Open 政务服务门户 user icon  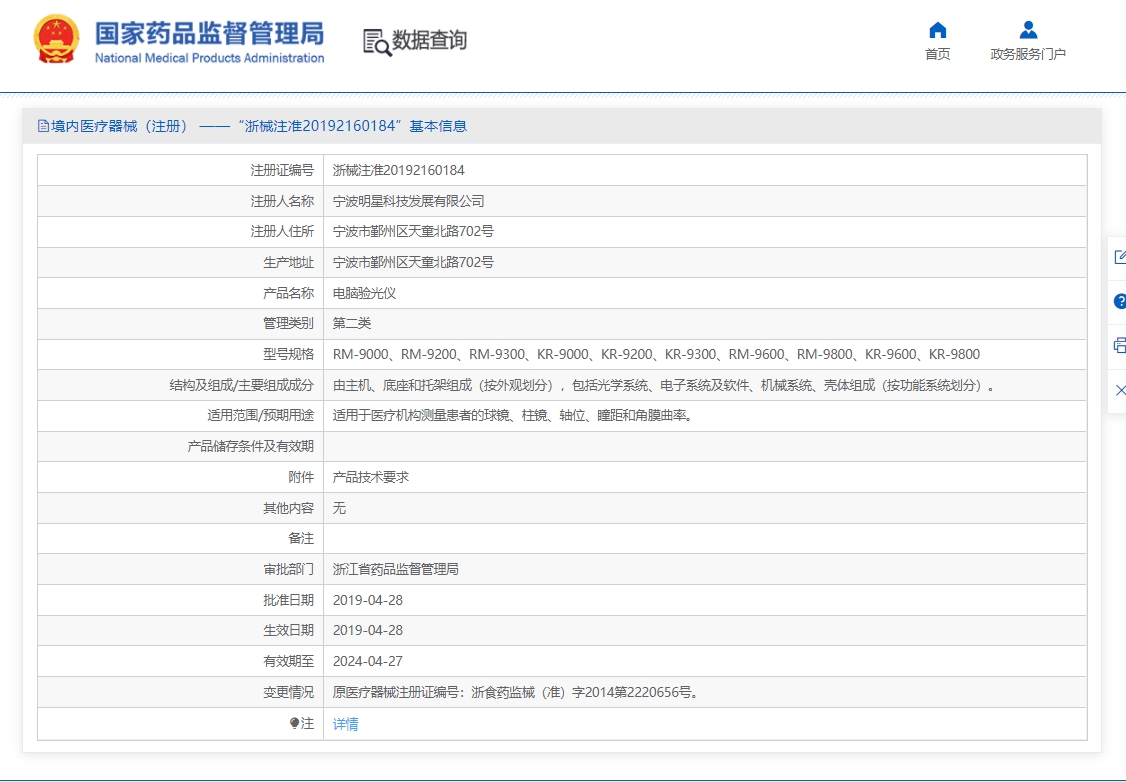tap(1028, 30)
